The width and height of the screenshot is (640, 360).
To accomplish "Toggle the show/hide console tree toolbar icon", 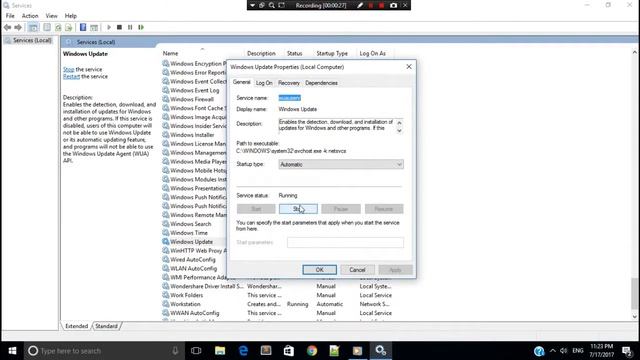I will point(33,27).
